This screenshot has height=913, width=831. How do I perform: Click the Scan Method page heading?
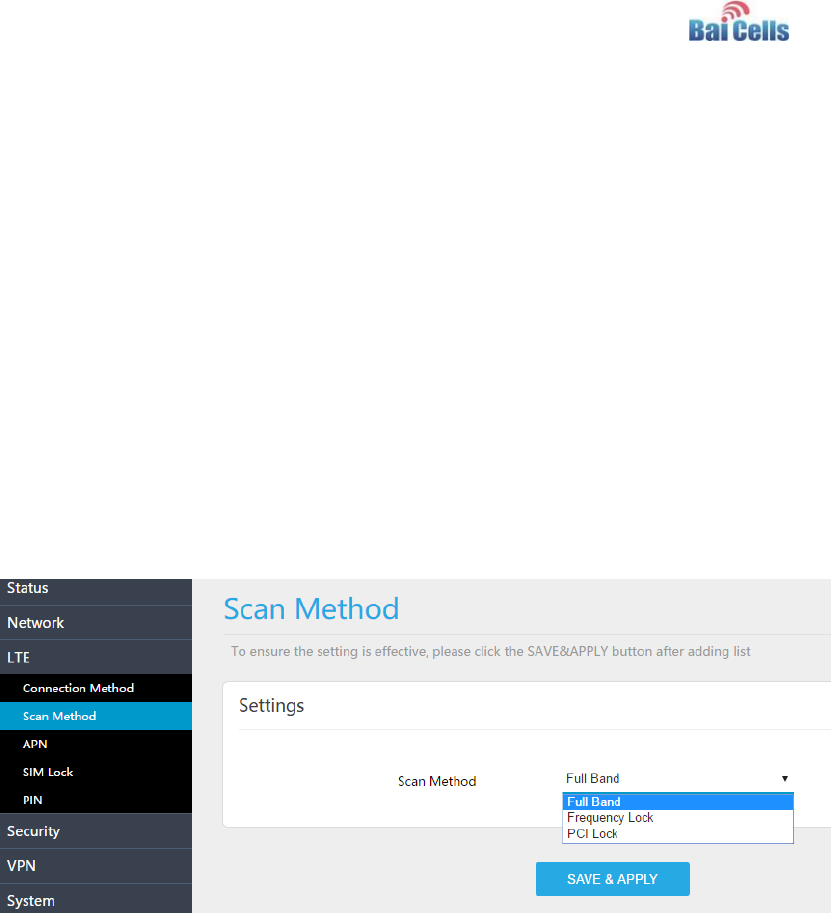[x=311, y=609]
